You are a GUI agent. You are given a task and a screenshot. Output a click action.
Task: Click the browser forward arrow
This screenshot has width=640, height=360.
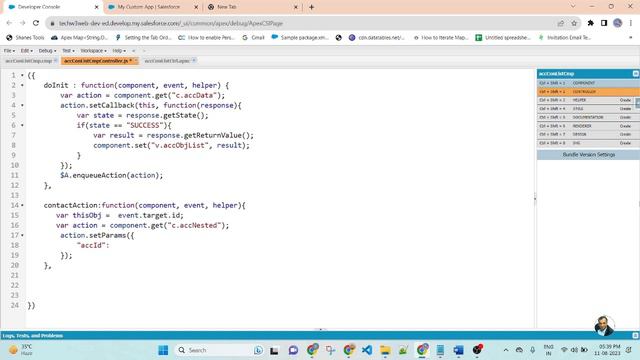(22, 23)
